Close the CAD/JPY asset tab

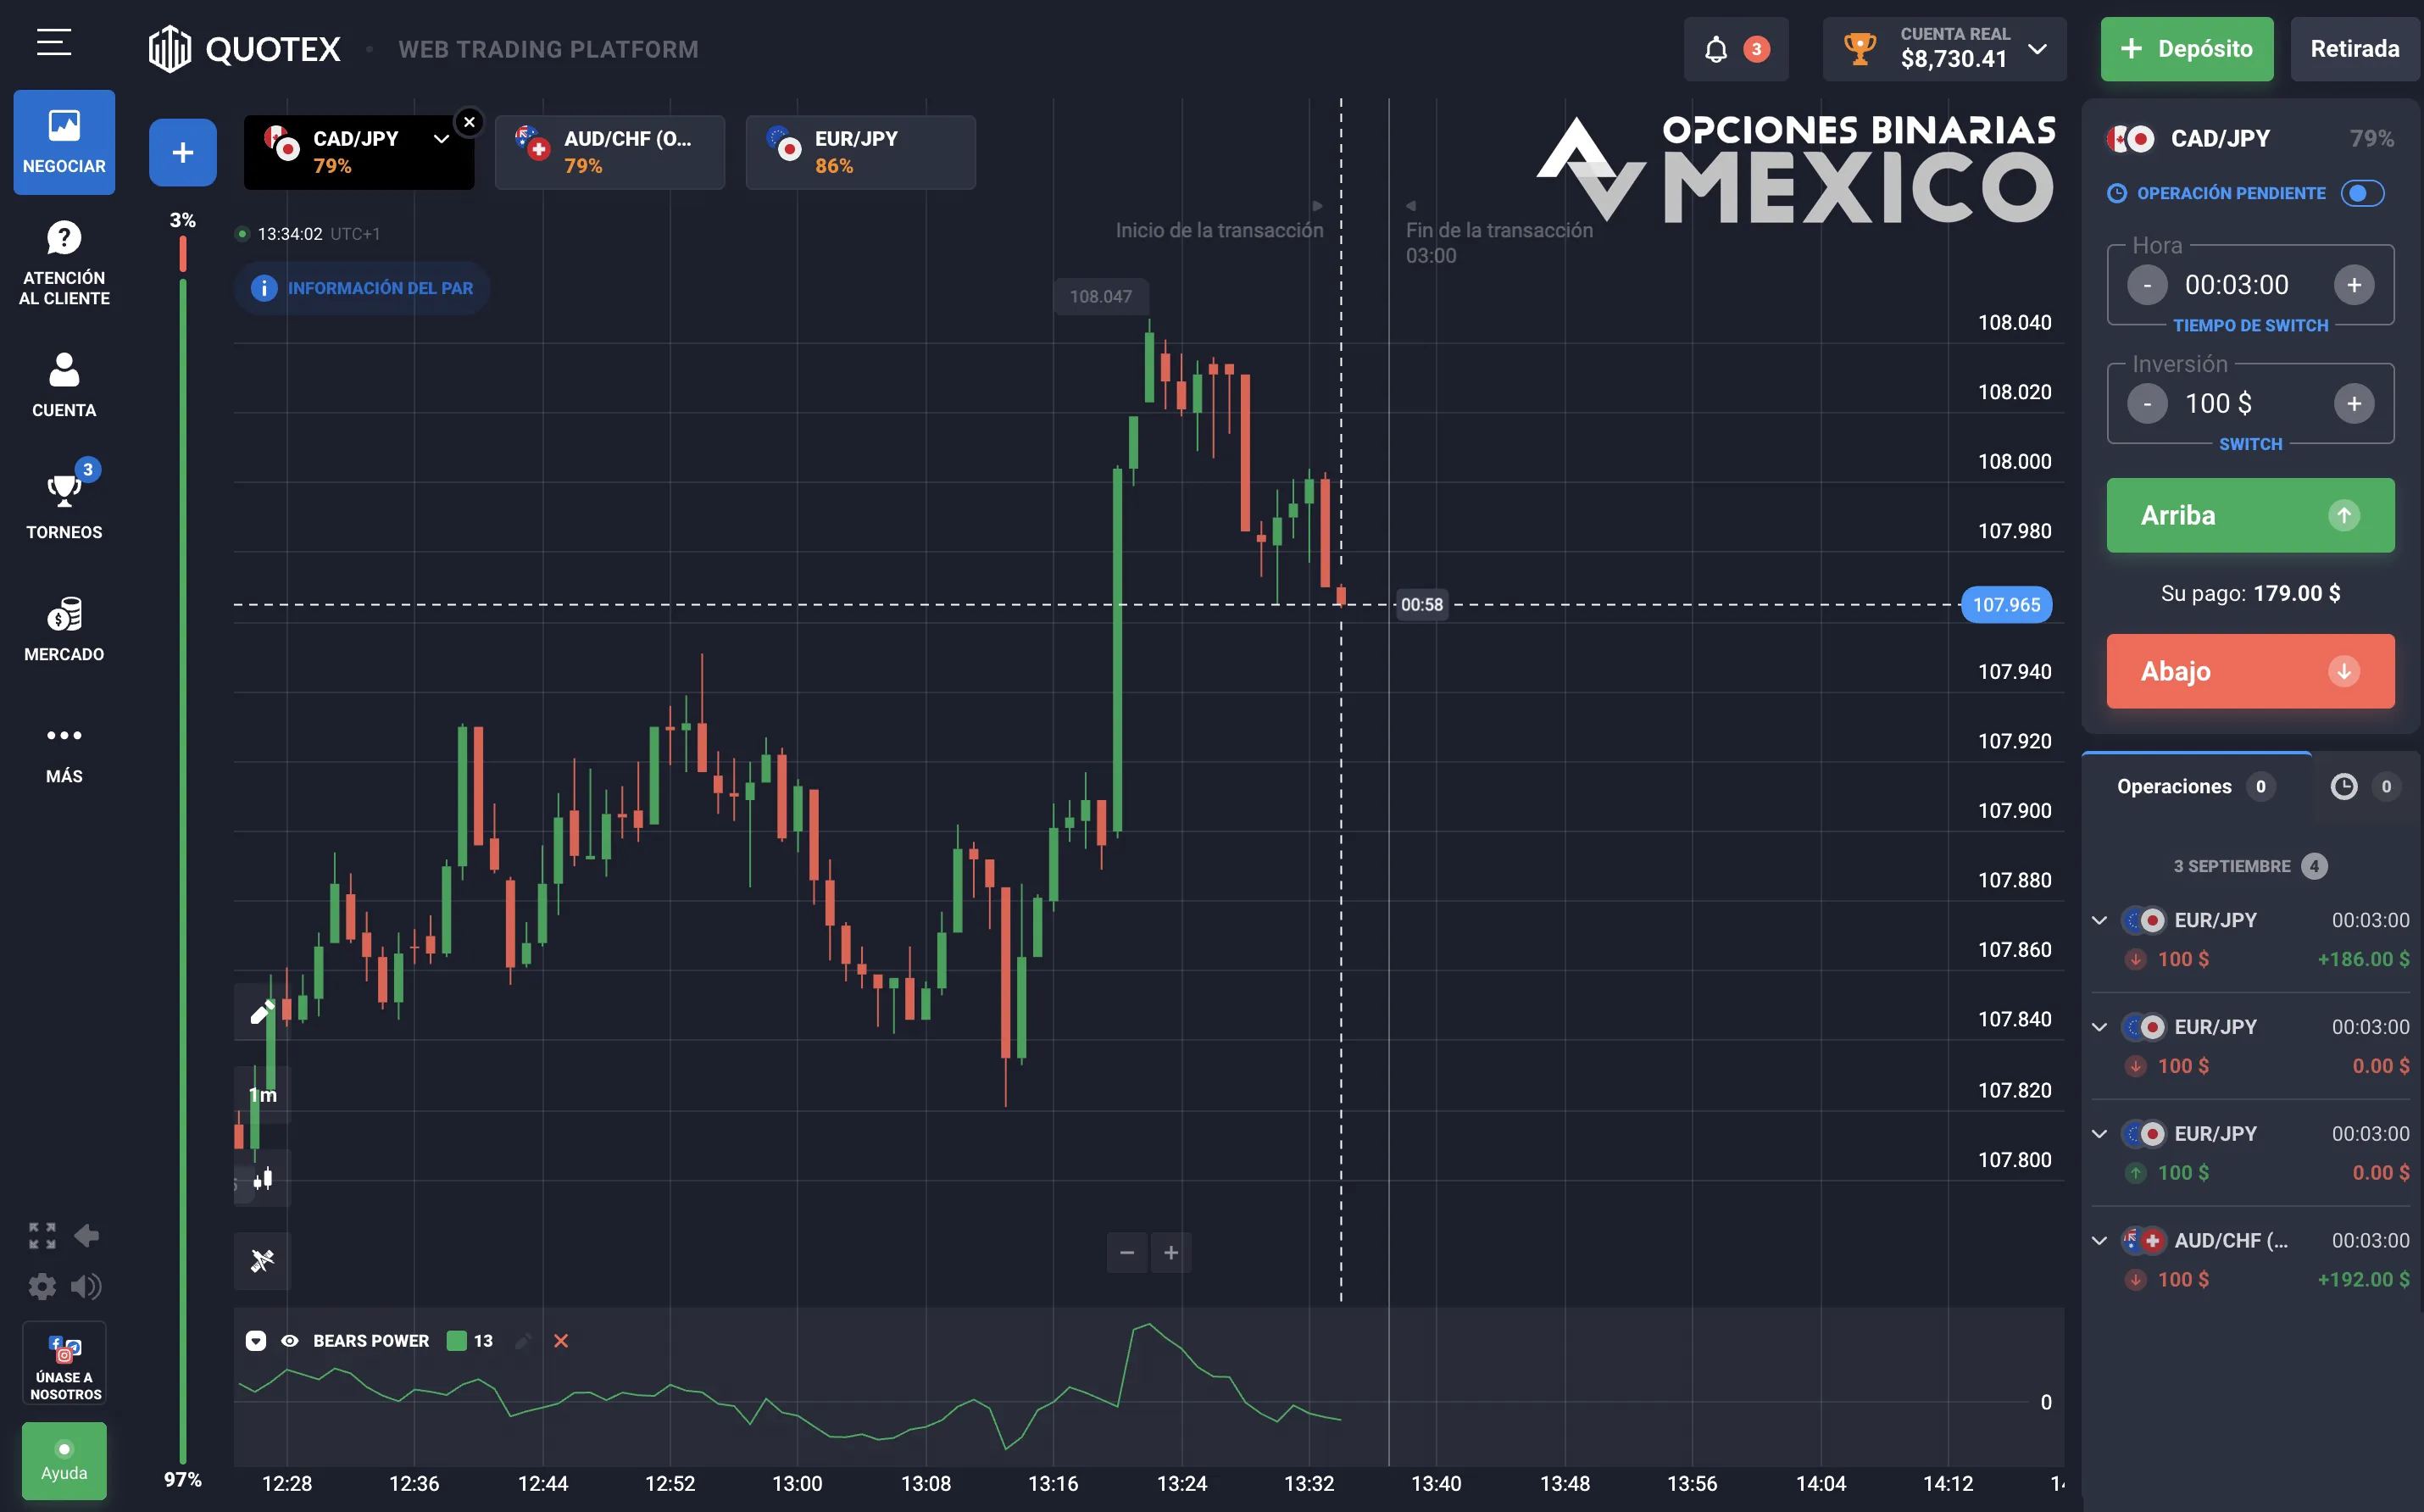pyautogui.click(x=469, y=122)
